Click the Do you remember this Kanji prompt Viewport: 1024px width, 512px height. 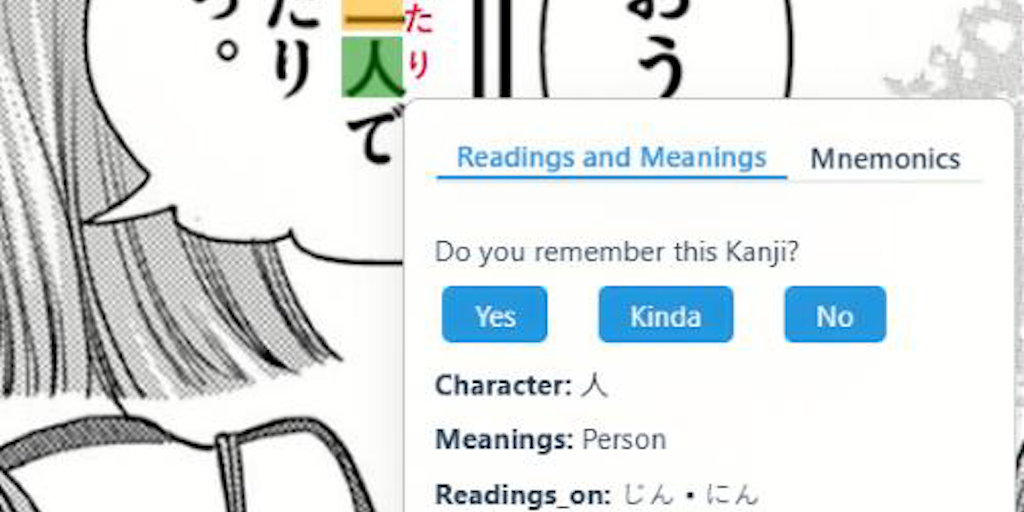(x=617, y=252)
